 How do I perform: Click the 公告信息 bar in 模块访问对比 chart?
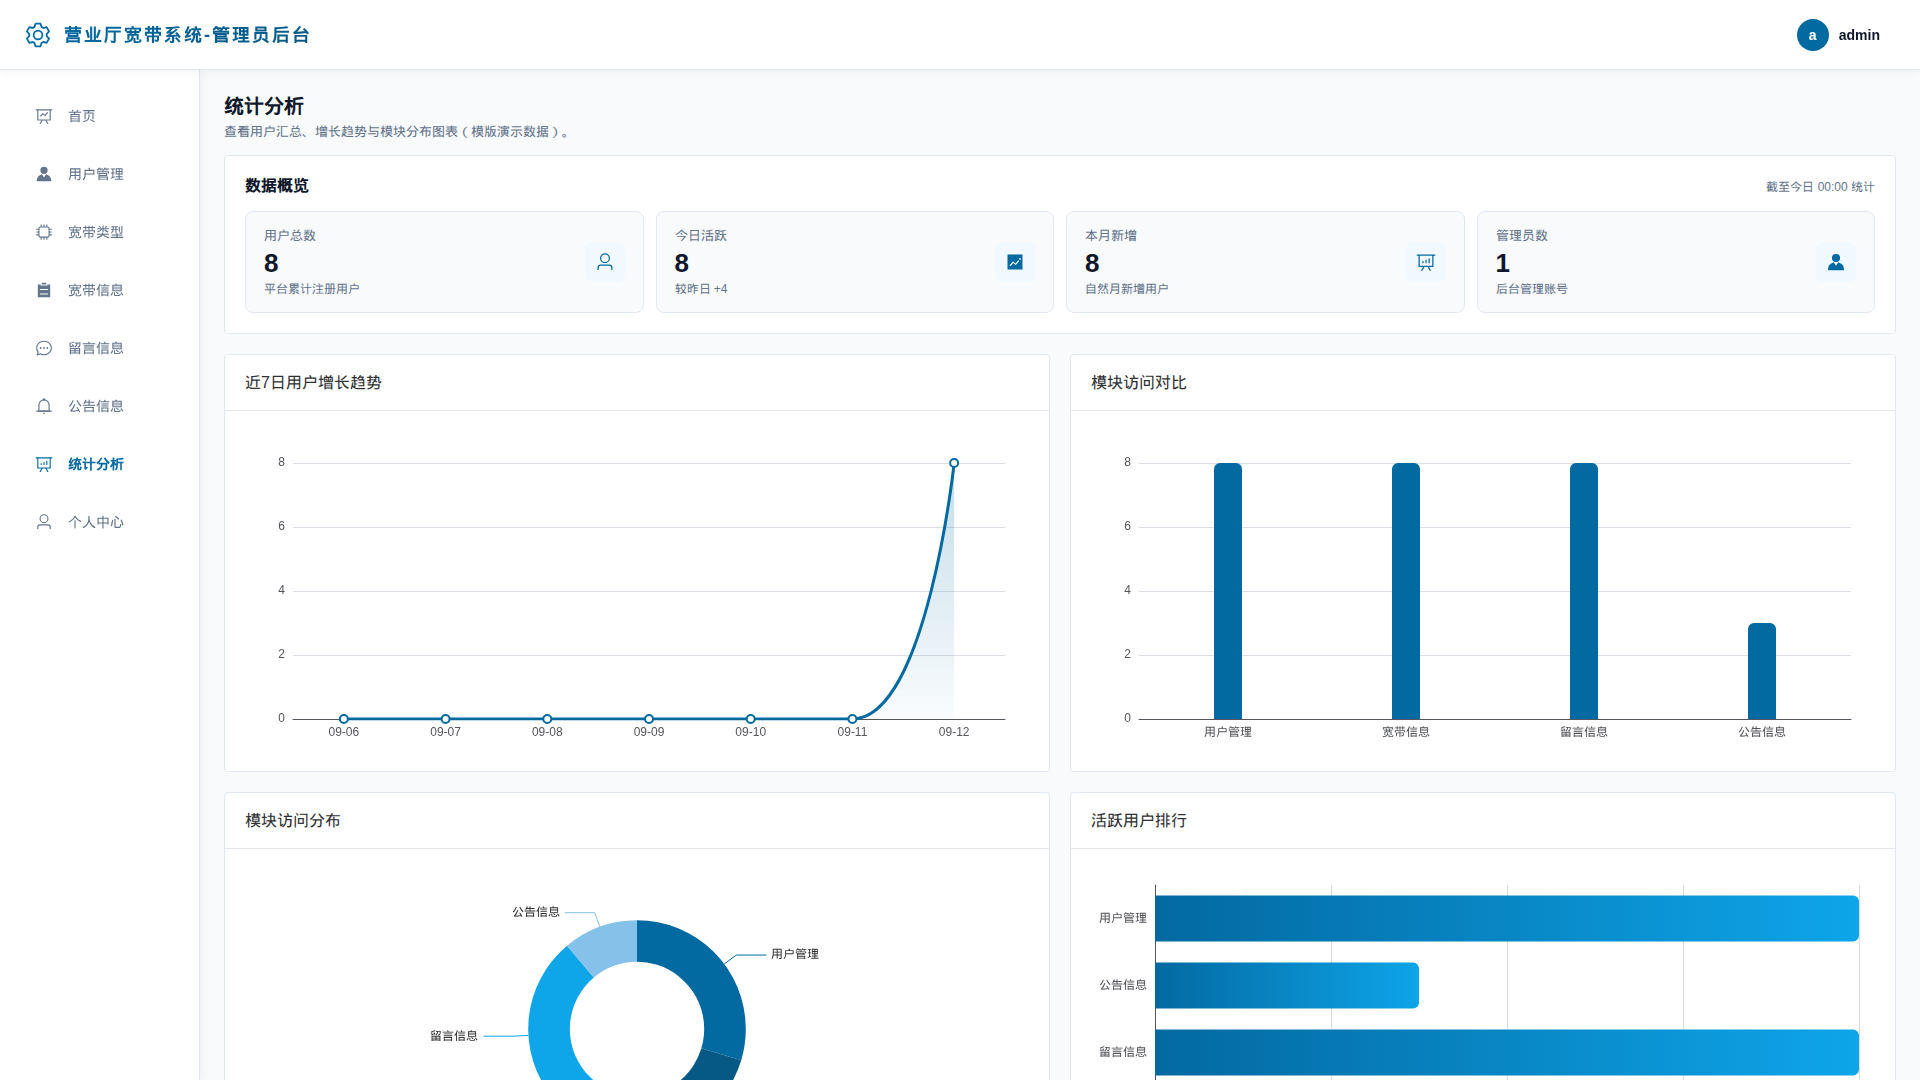pyautogui.click(x=1762, y=671)
